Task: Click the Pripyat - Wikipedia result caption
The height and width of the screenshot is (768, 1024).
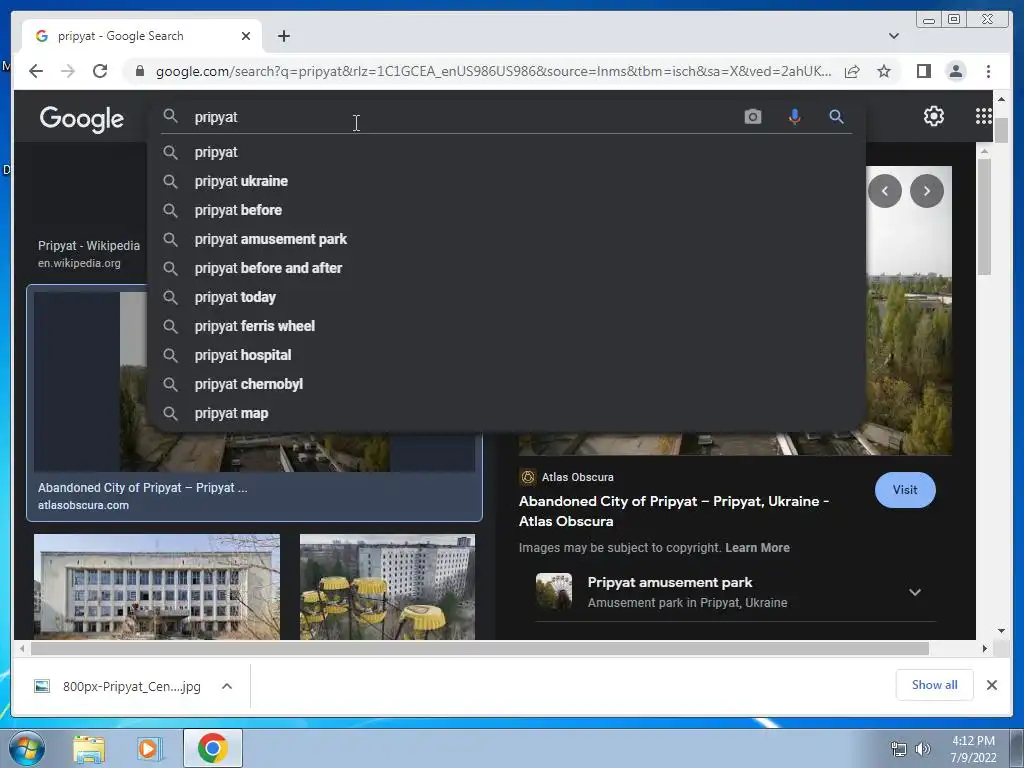Action: click(89, 246)
